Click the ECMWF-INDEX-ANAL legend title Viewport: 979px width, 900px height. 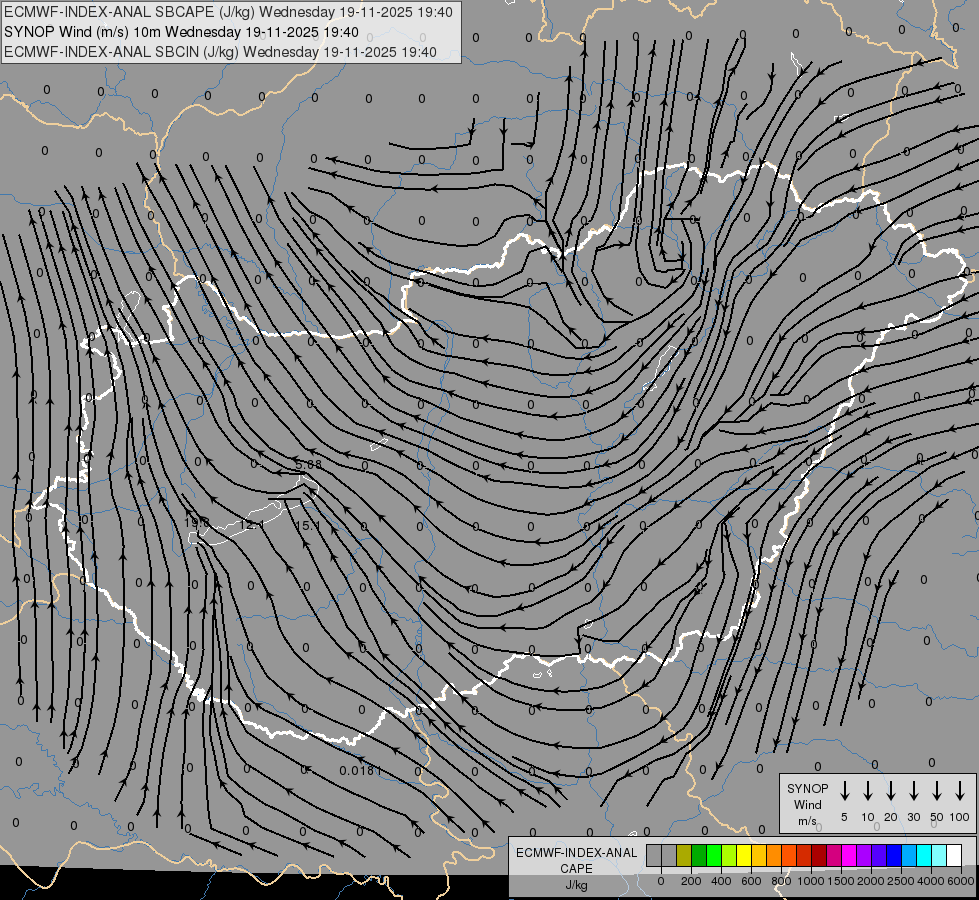point(576,853)
